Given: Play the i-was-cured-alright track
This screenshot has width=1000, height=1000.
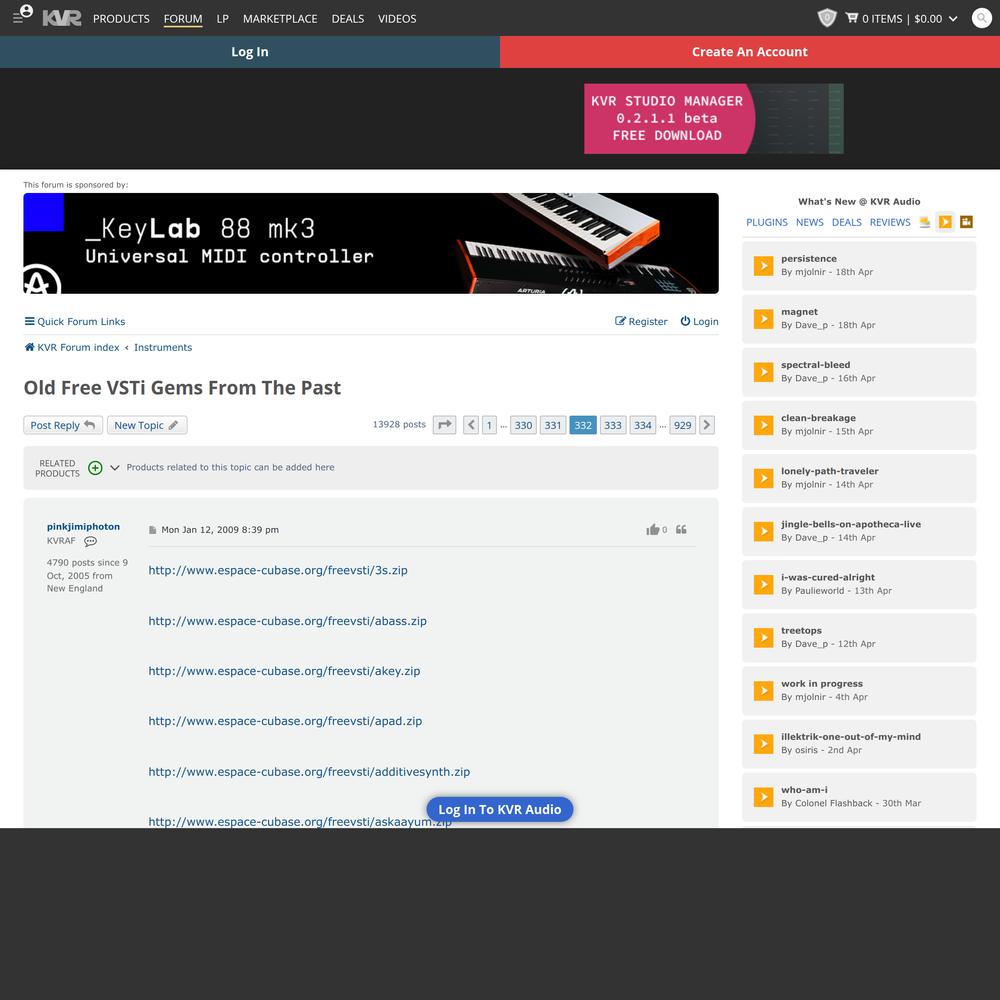Looking at the screenshot, I should (x=763, y=584).
